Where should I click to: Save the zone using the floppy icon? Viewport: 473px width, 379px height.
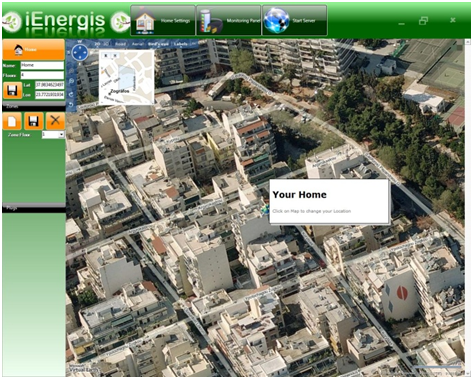point(34,121)
